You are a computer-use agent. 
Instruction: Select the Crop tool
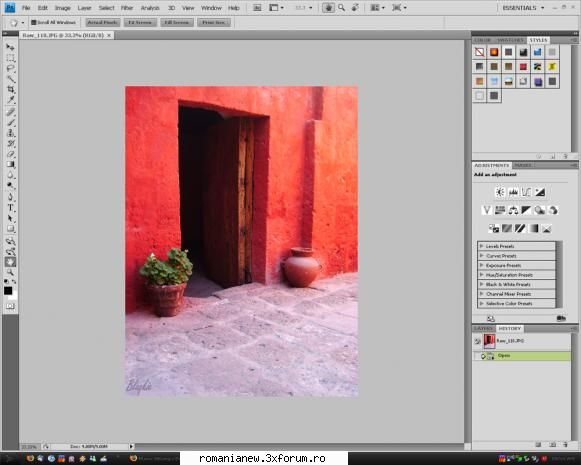[10, 89]
